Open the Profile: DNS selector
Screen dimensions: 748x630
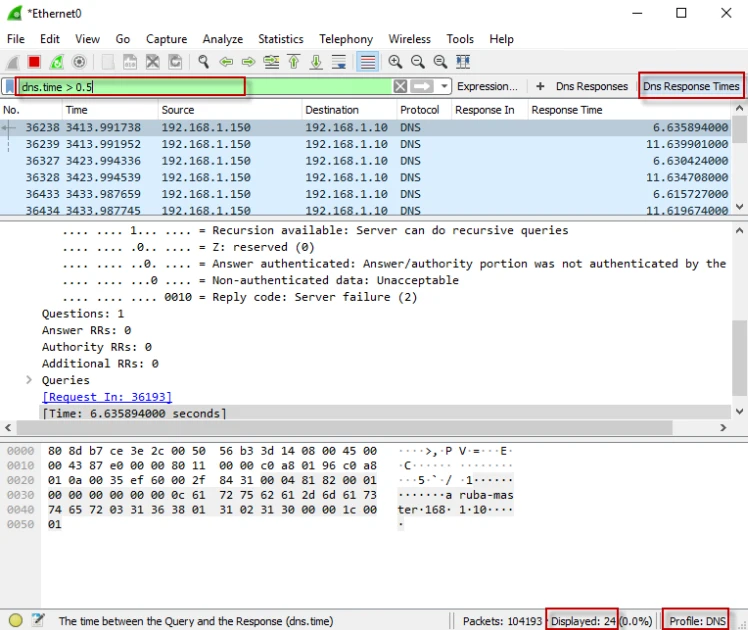tap(696, 620)
